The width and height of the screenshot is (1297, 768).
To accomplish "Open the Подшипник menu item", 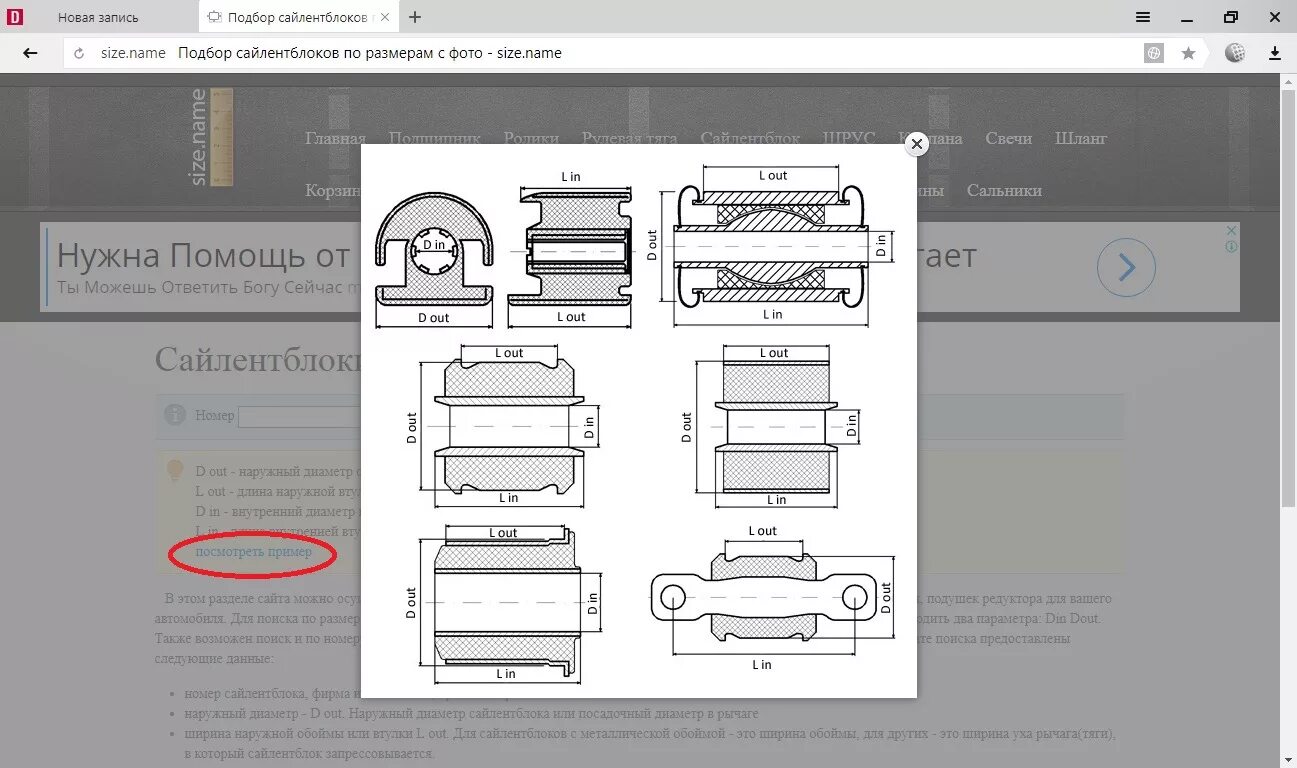I will [x=434, y=139].
